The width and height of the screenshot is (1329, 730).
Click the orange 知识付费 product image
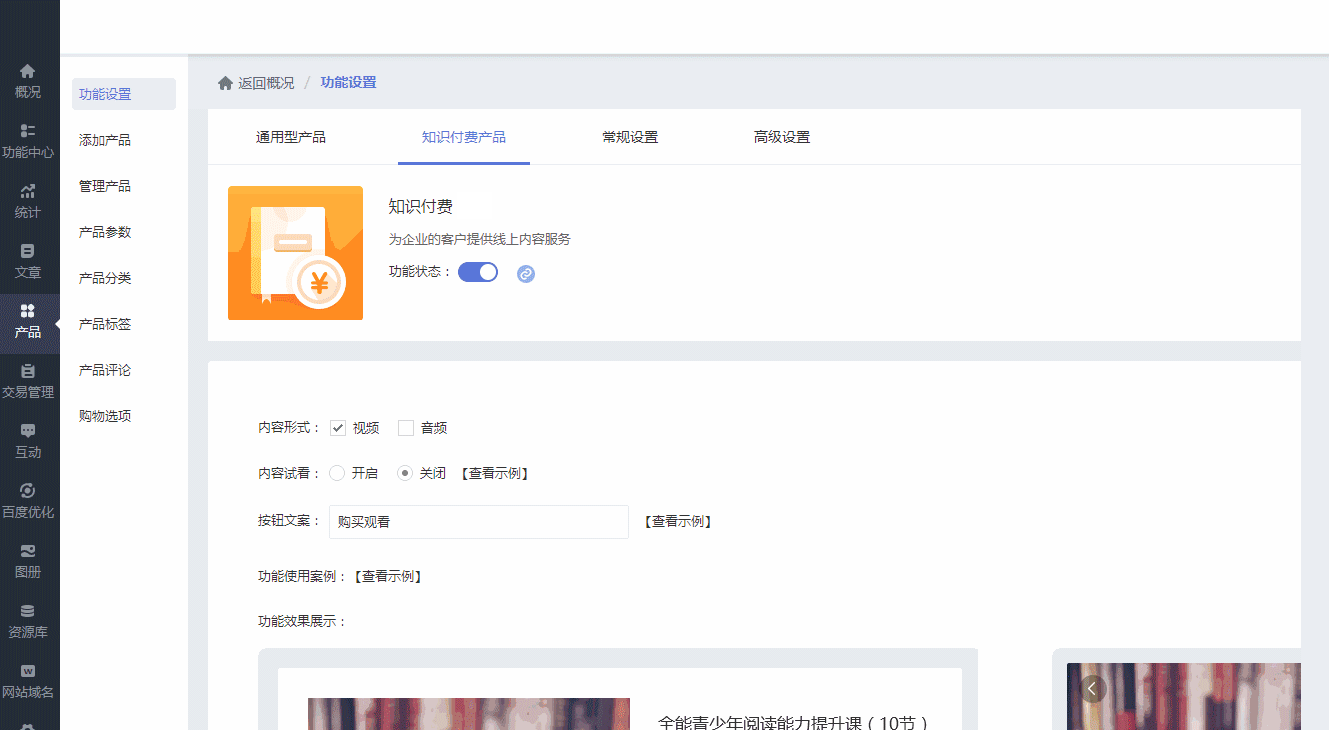[x=295, y=253]
